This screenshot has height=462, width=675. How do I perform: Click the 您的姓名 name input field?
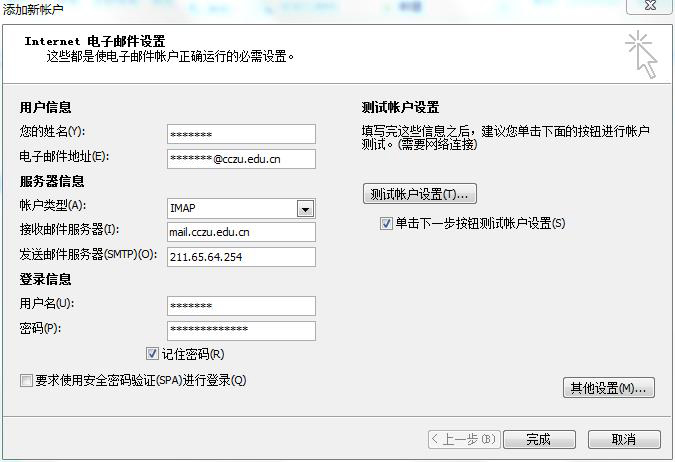click(x=241, y=134)
